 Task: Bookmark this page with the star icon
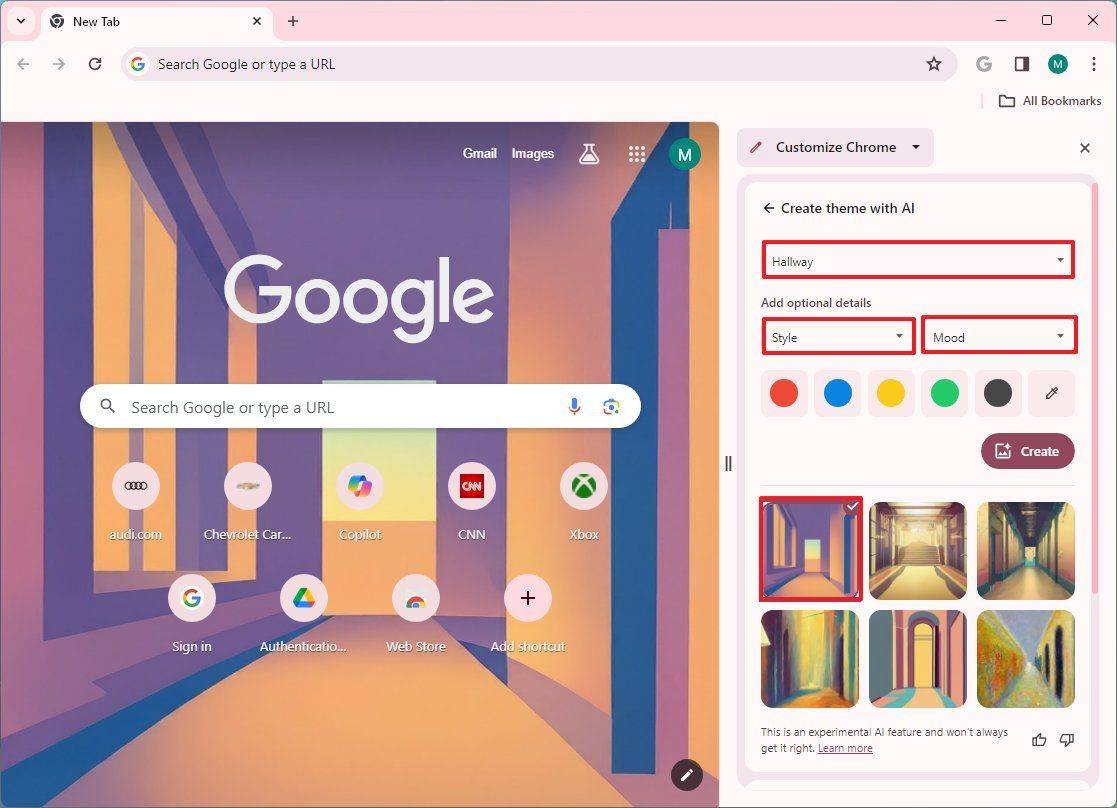tap(933, 64)
